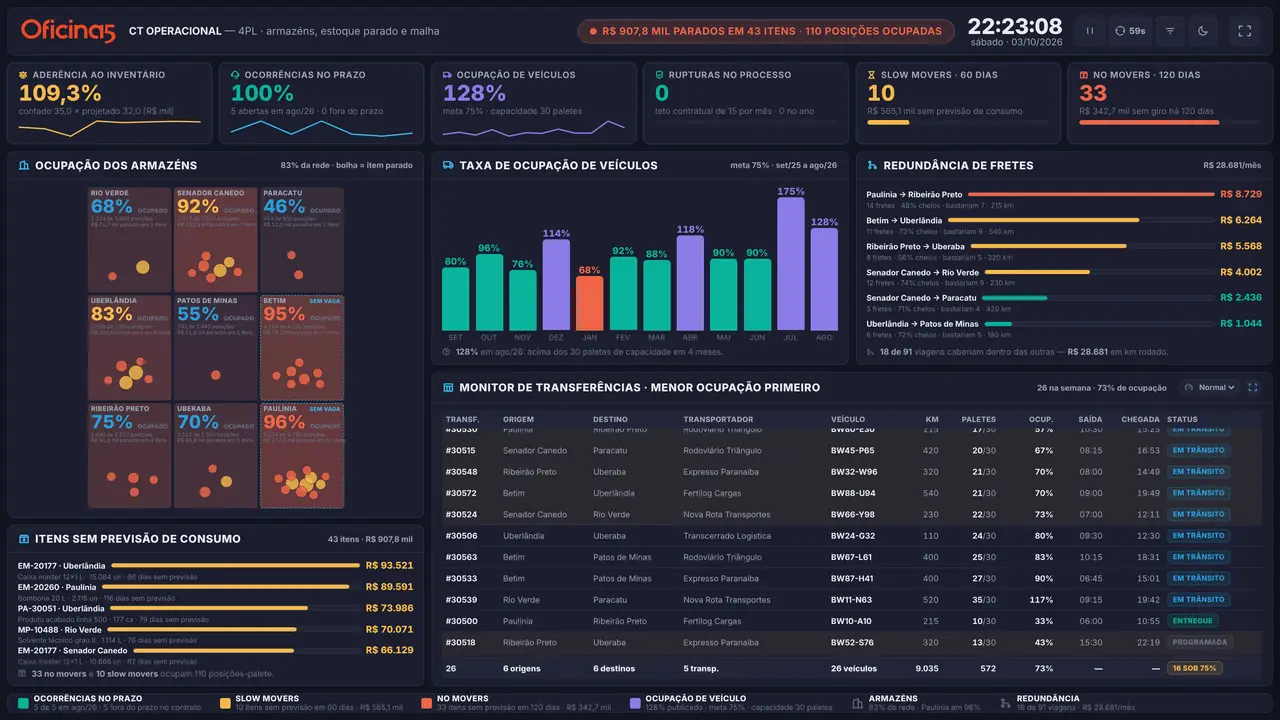Click the 16 SOB 75% summary badge
The width and height of the screenshot is (1280, 720).
(1194, 668)
